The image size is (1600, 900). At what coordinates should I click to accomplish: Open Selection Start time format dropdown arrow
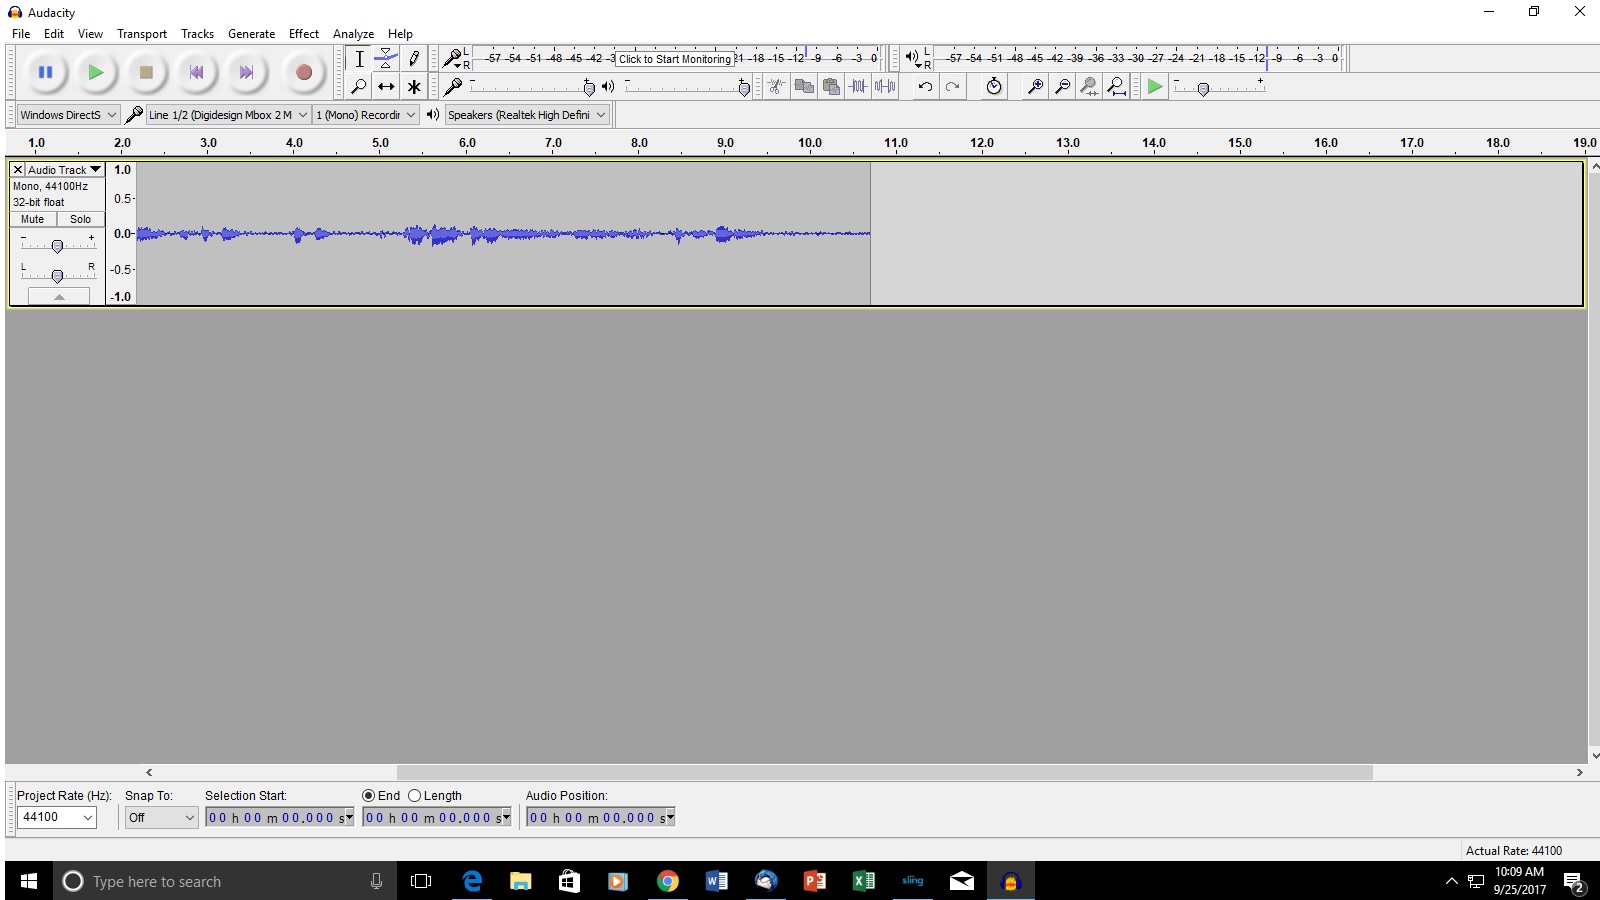349,817
